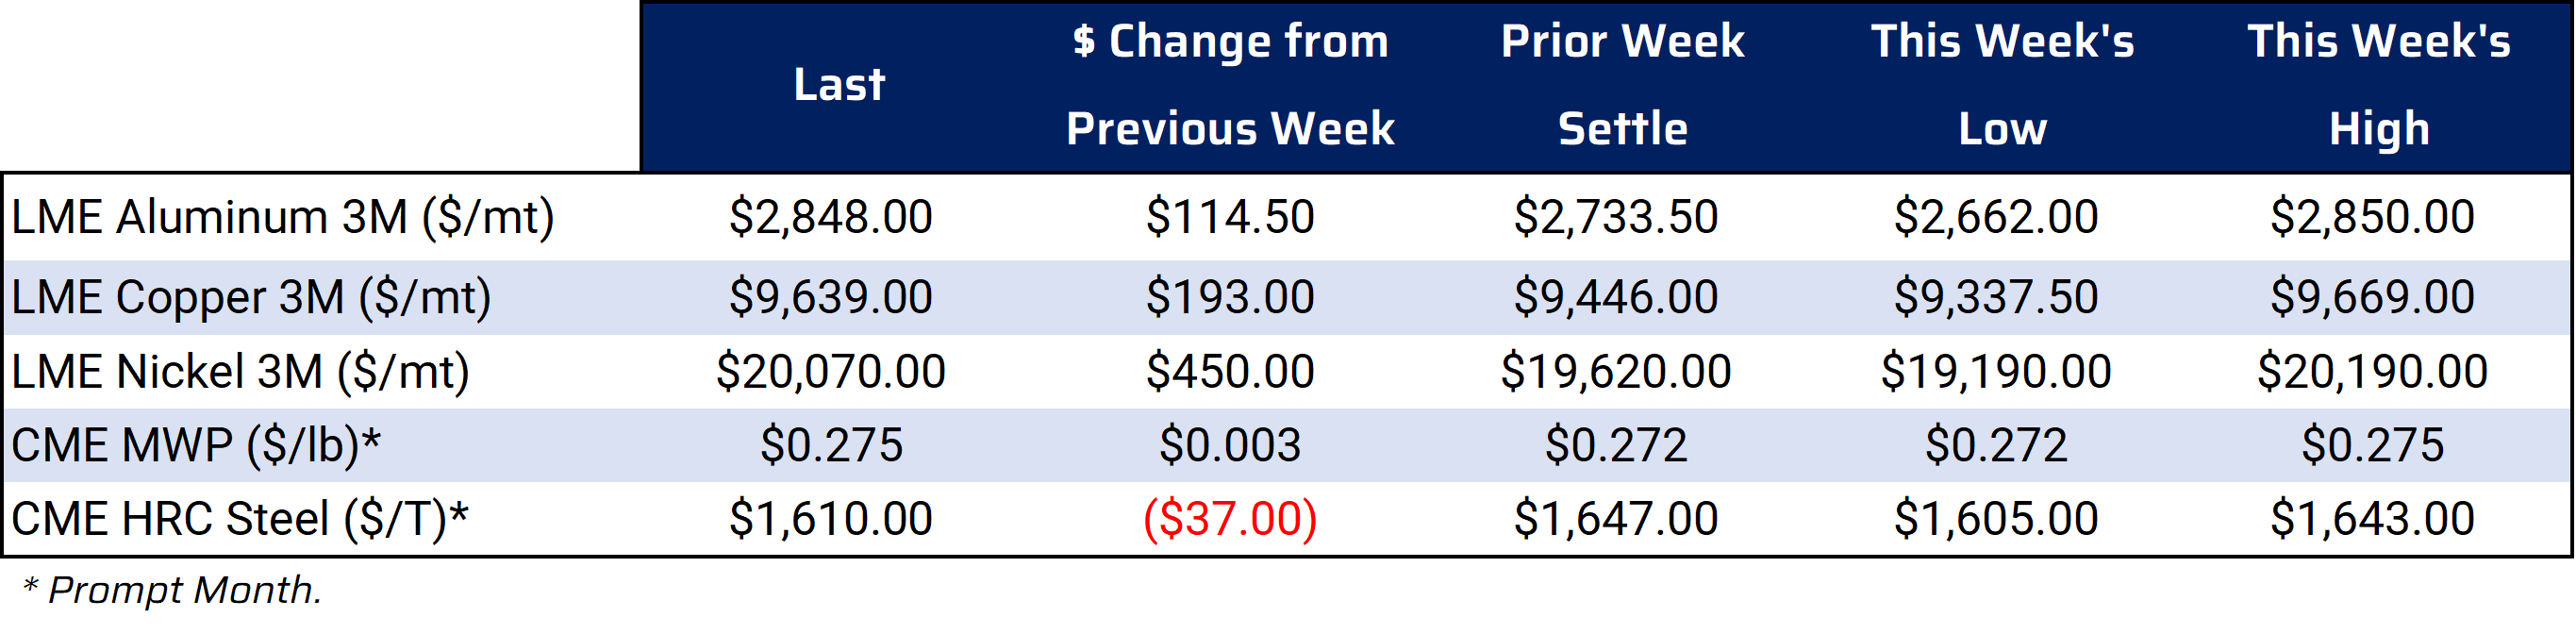
Task: Click the CME HRC Steel row label
Action: coord(240,519)
